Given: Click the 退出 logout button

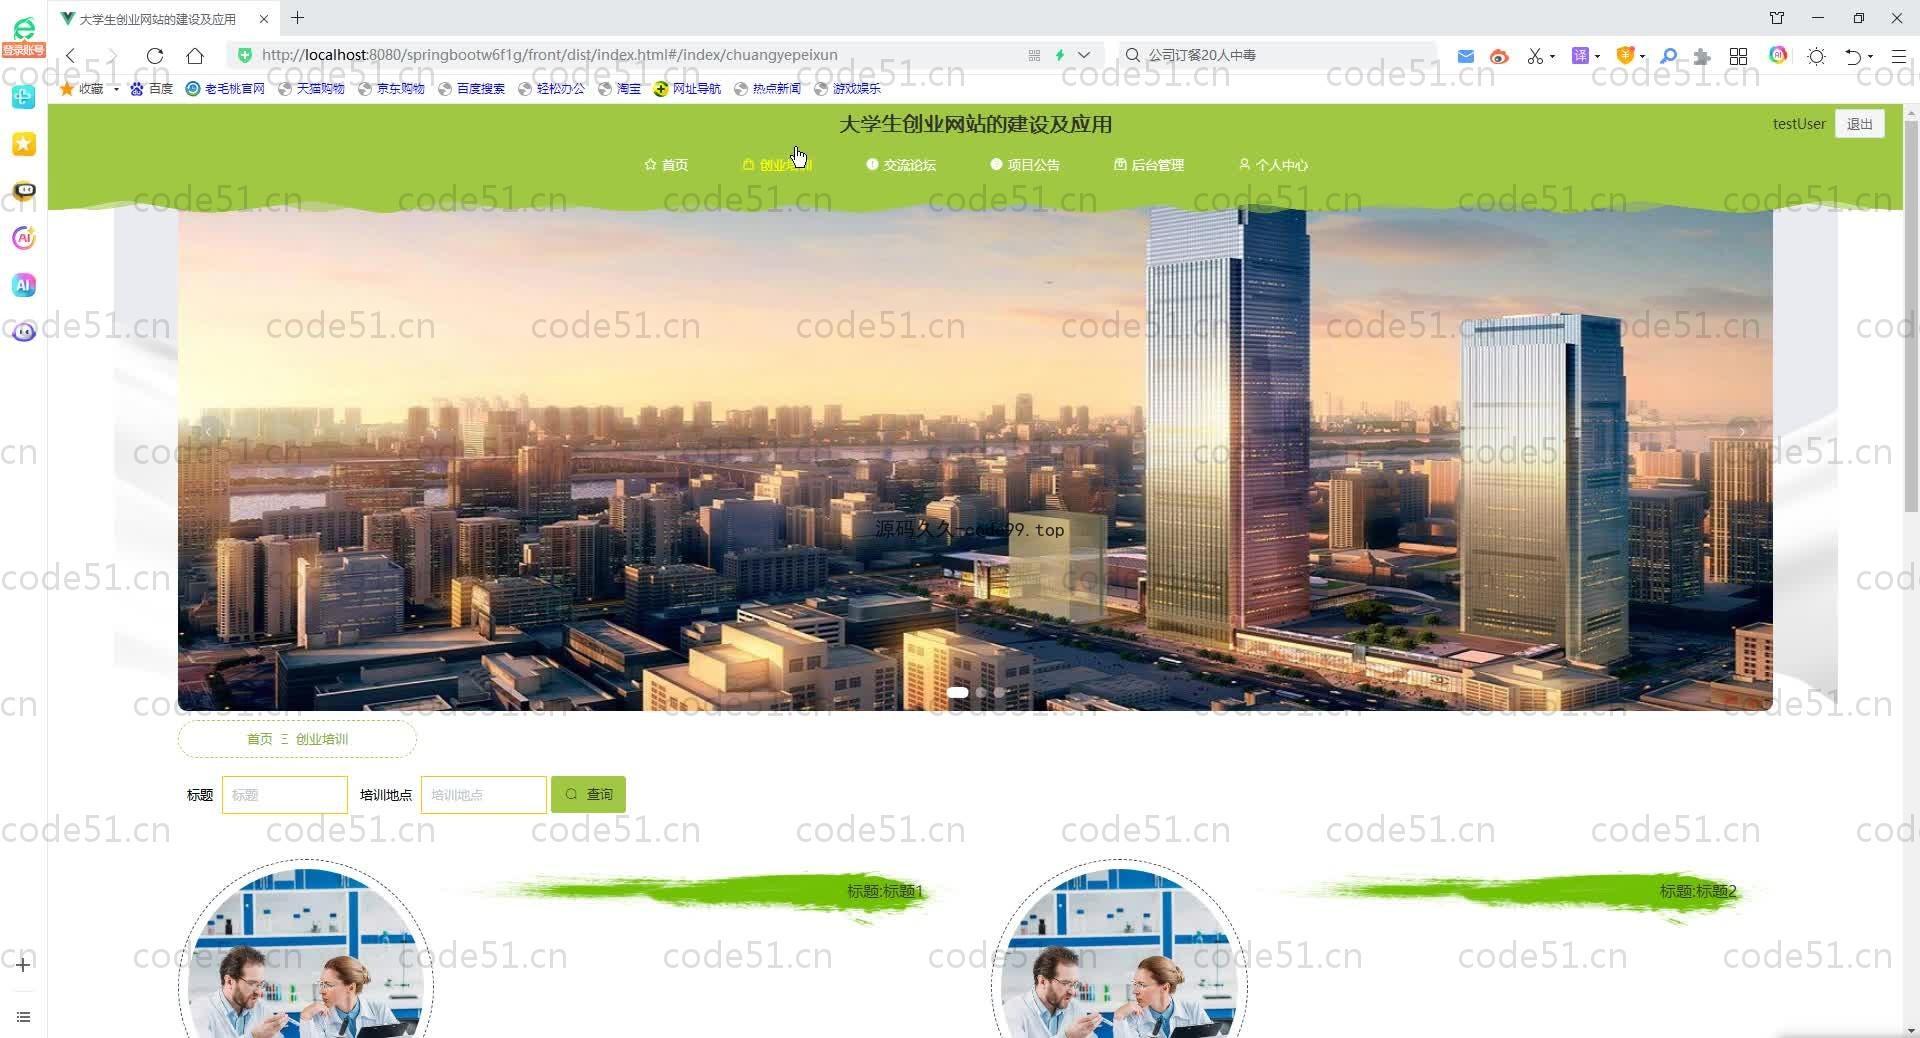Looking at the screenshot, I should pos(1860,124).
